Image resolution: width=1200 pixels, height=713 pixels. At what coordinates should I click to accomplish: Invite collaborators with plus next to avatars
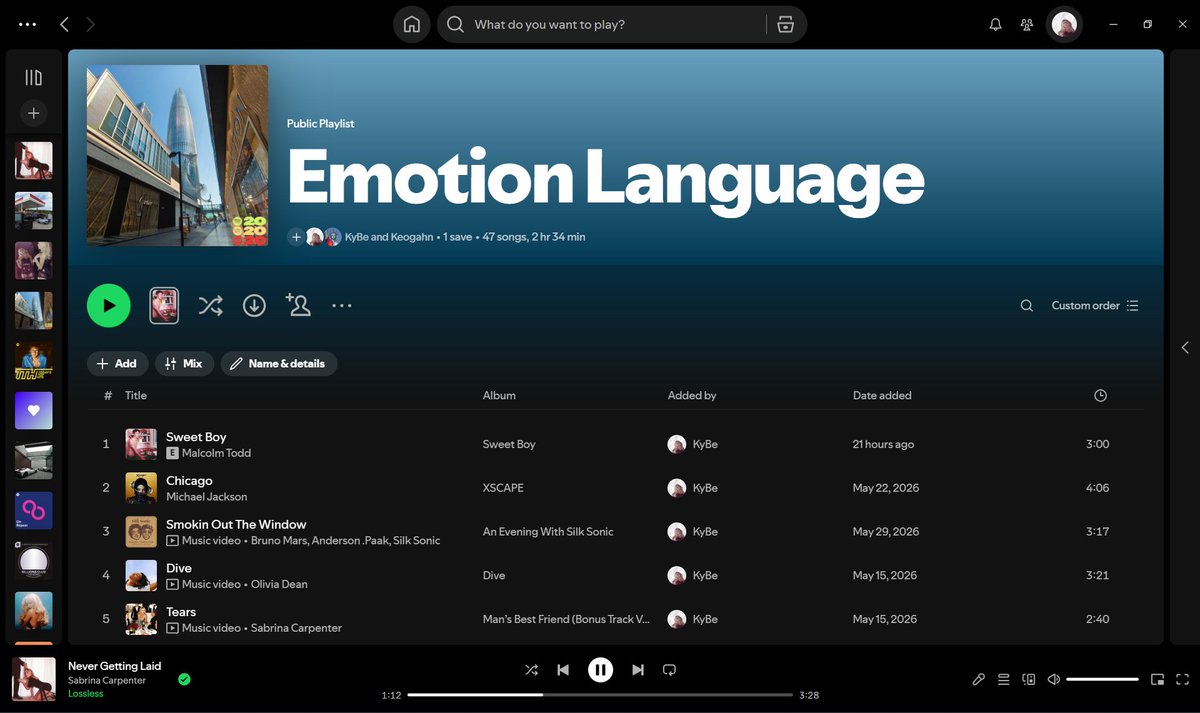click(x=296, y=237)
